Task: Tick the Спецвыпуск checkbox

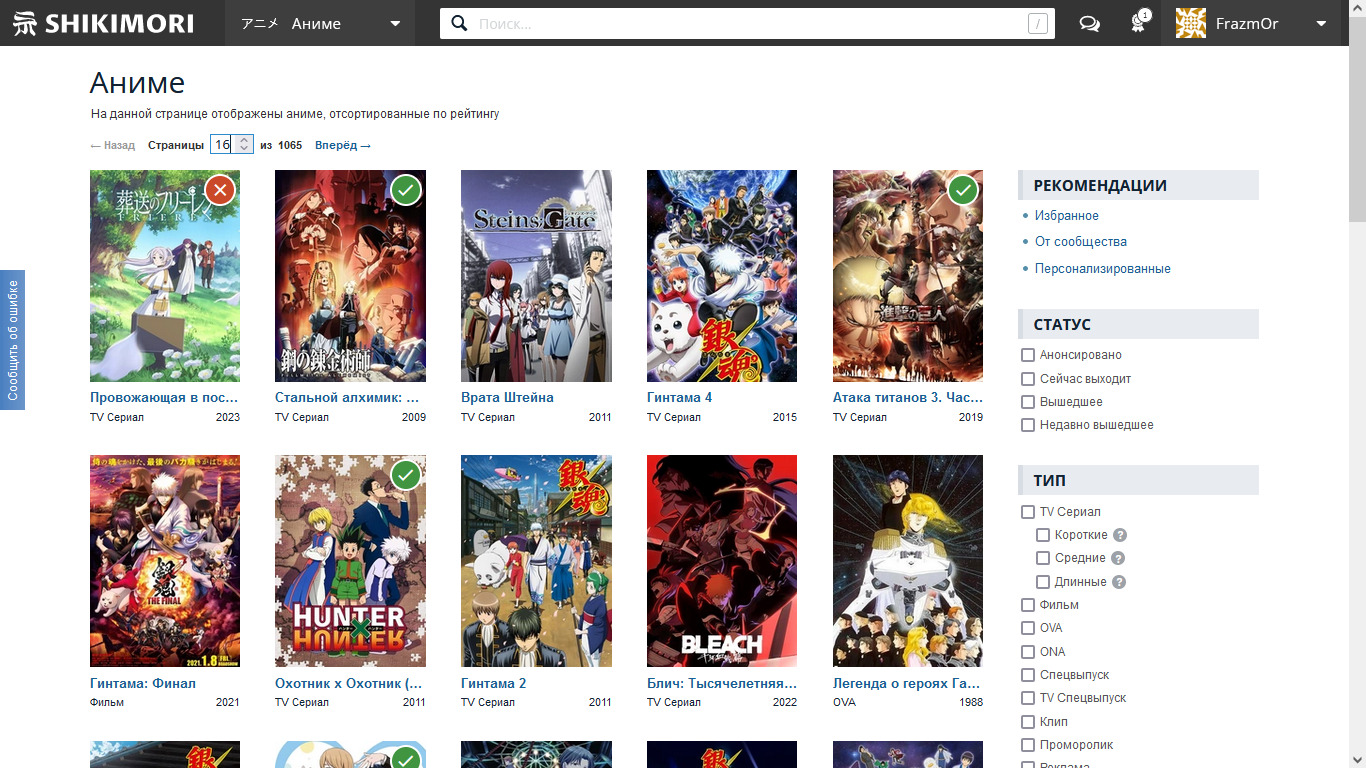Action: (1027, 675)
